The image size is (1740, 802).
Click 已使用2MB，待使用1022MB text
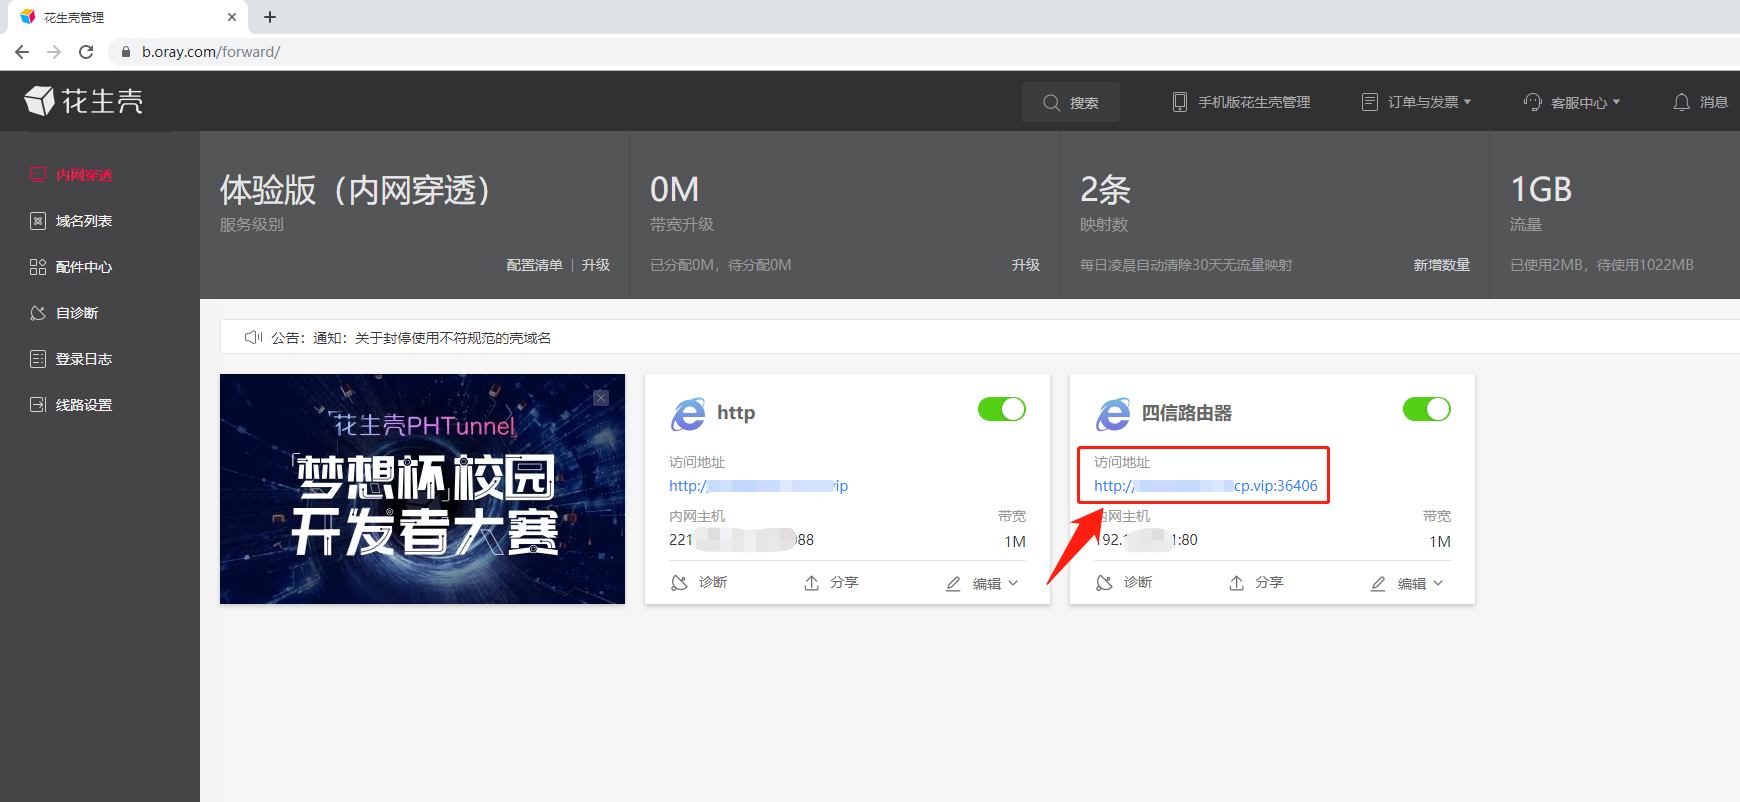point(1602,265)
